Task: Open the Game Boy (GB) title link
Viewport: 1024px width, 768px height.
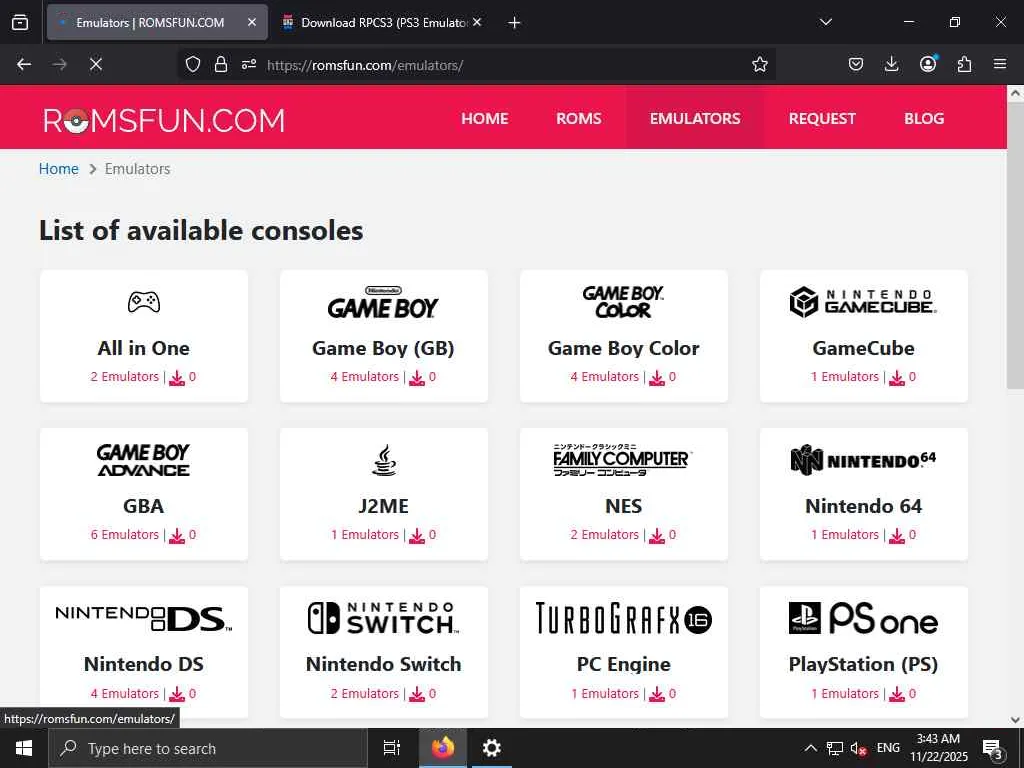Action: pos(383,348)
